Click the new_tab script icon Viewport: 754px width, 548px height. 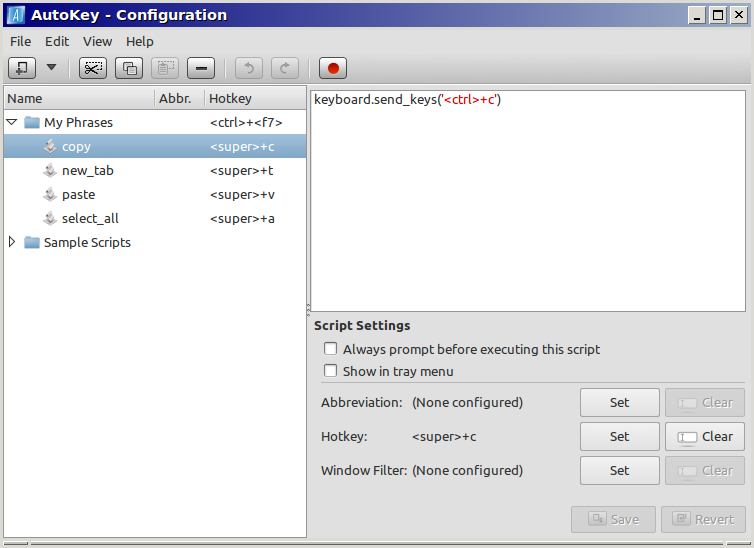(50, 170)
